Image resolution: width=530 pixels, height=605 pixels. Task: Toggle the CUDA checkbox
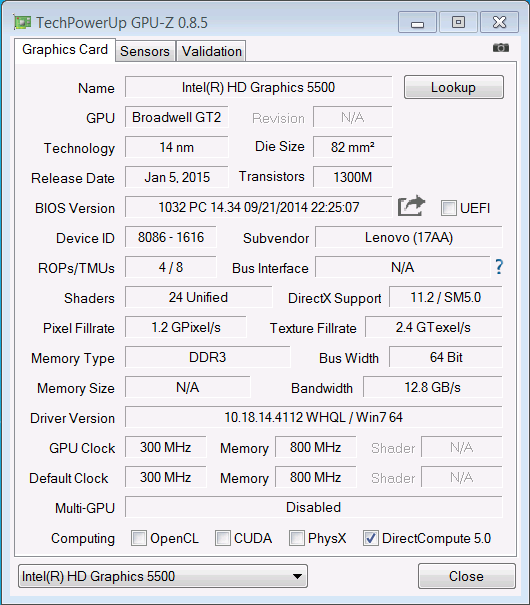pos(223,538)
